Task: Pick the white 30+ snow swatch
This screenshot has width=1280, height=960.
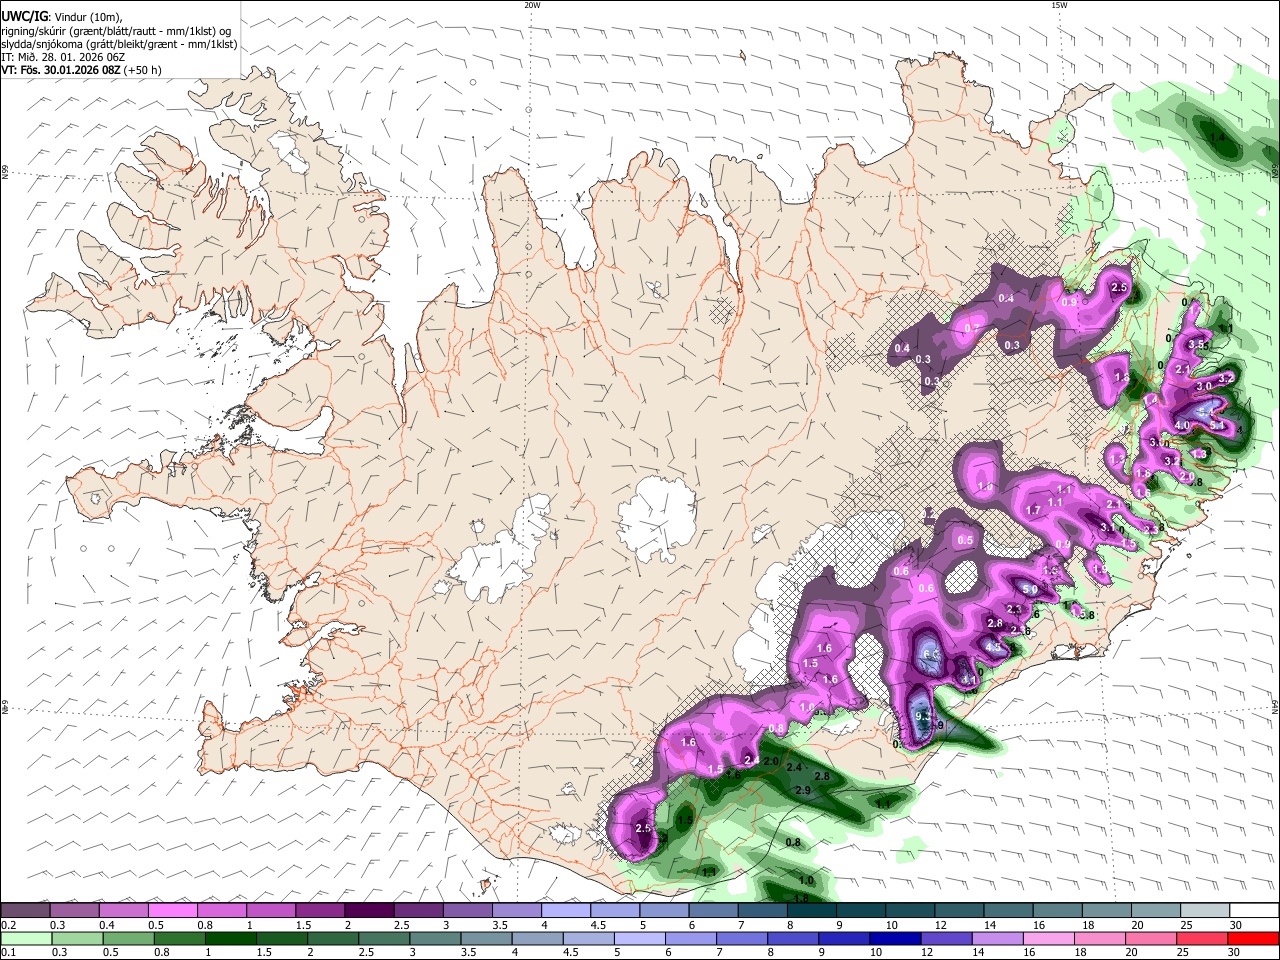Action: 1254,910
